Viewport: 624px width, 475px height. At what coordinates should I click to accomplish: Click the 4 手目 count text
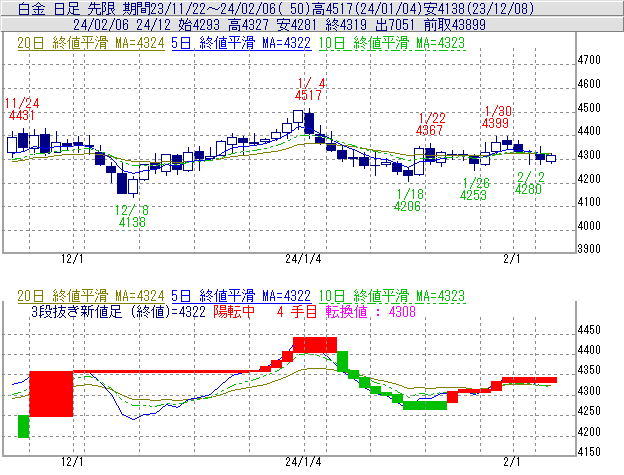click(296, 311)
